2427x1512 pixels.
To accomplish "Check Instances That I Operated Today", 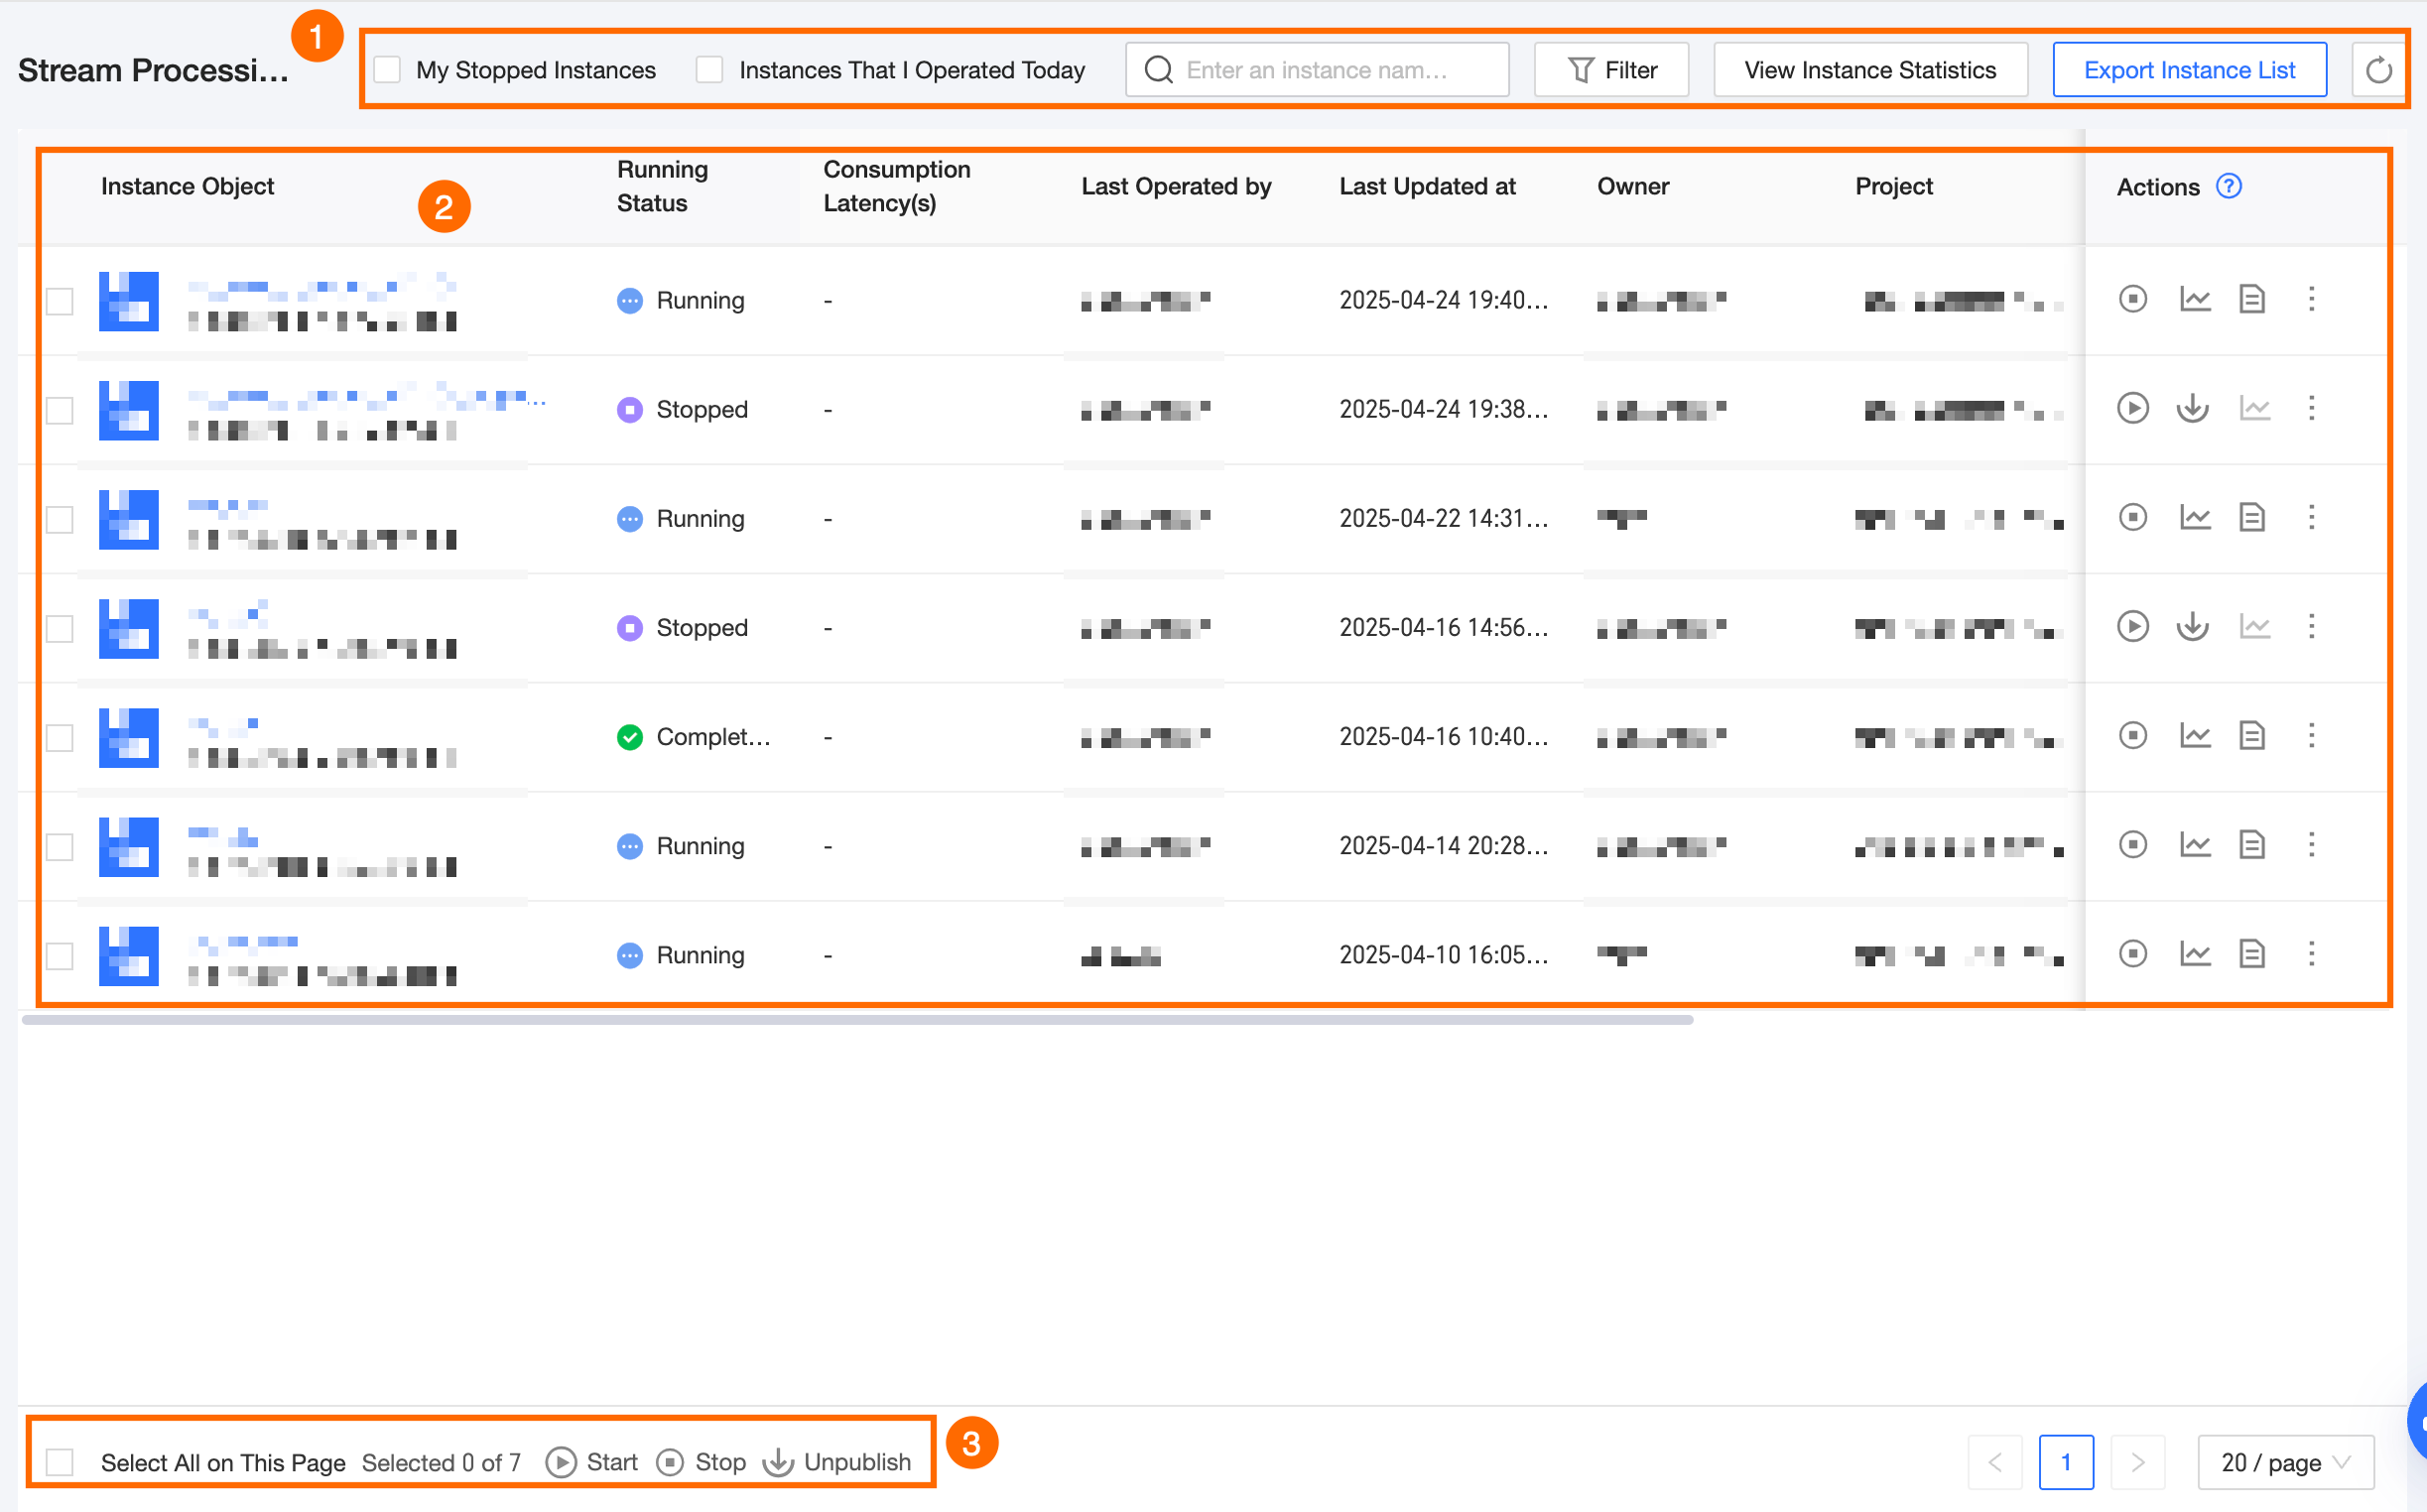I will click(x=709, y=70).
